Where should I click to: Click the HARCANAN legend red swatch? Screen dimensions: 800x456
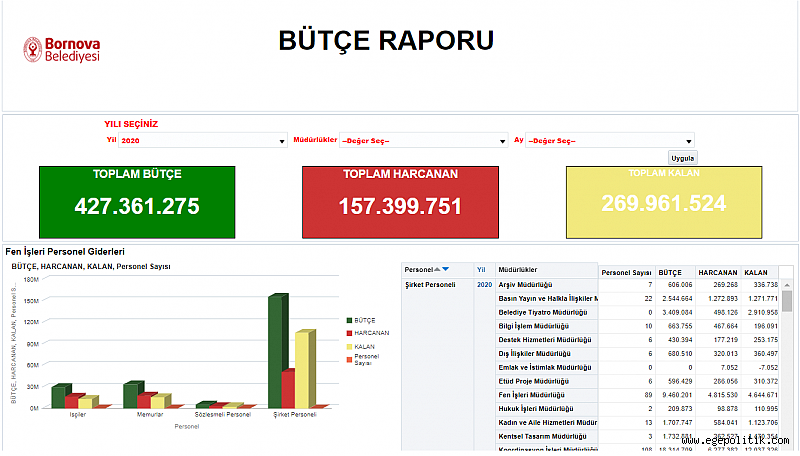click(x=349, y=333)
